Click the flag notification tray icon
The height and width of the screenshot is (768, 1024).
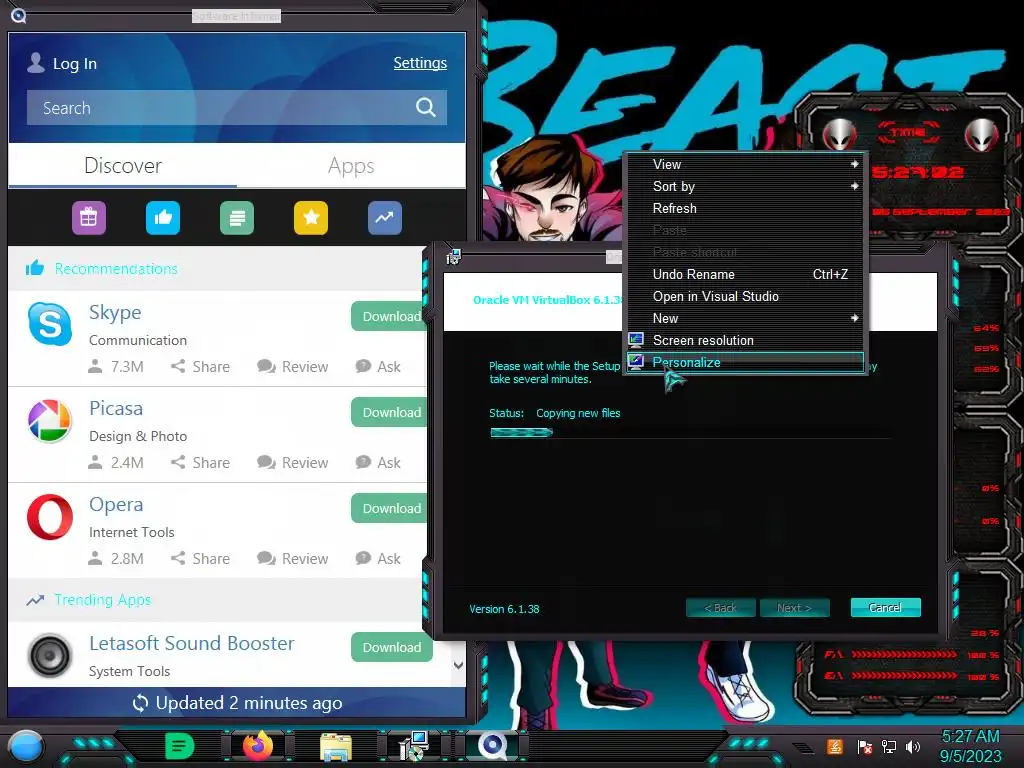pyautogui.click(x=865, y=746)
